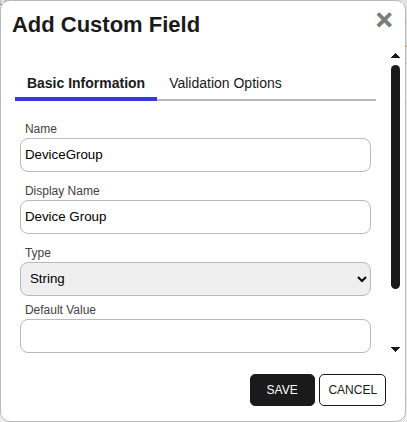Click the Default Value label
407x422 pixels.
pyautogui.click(x=60, y=310)
